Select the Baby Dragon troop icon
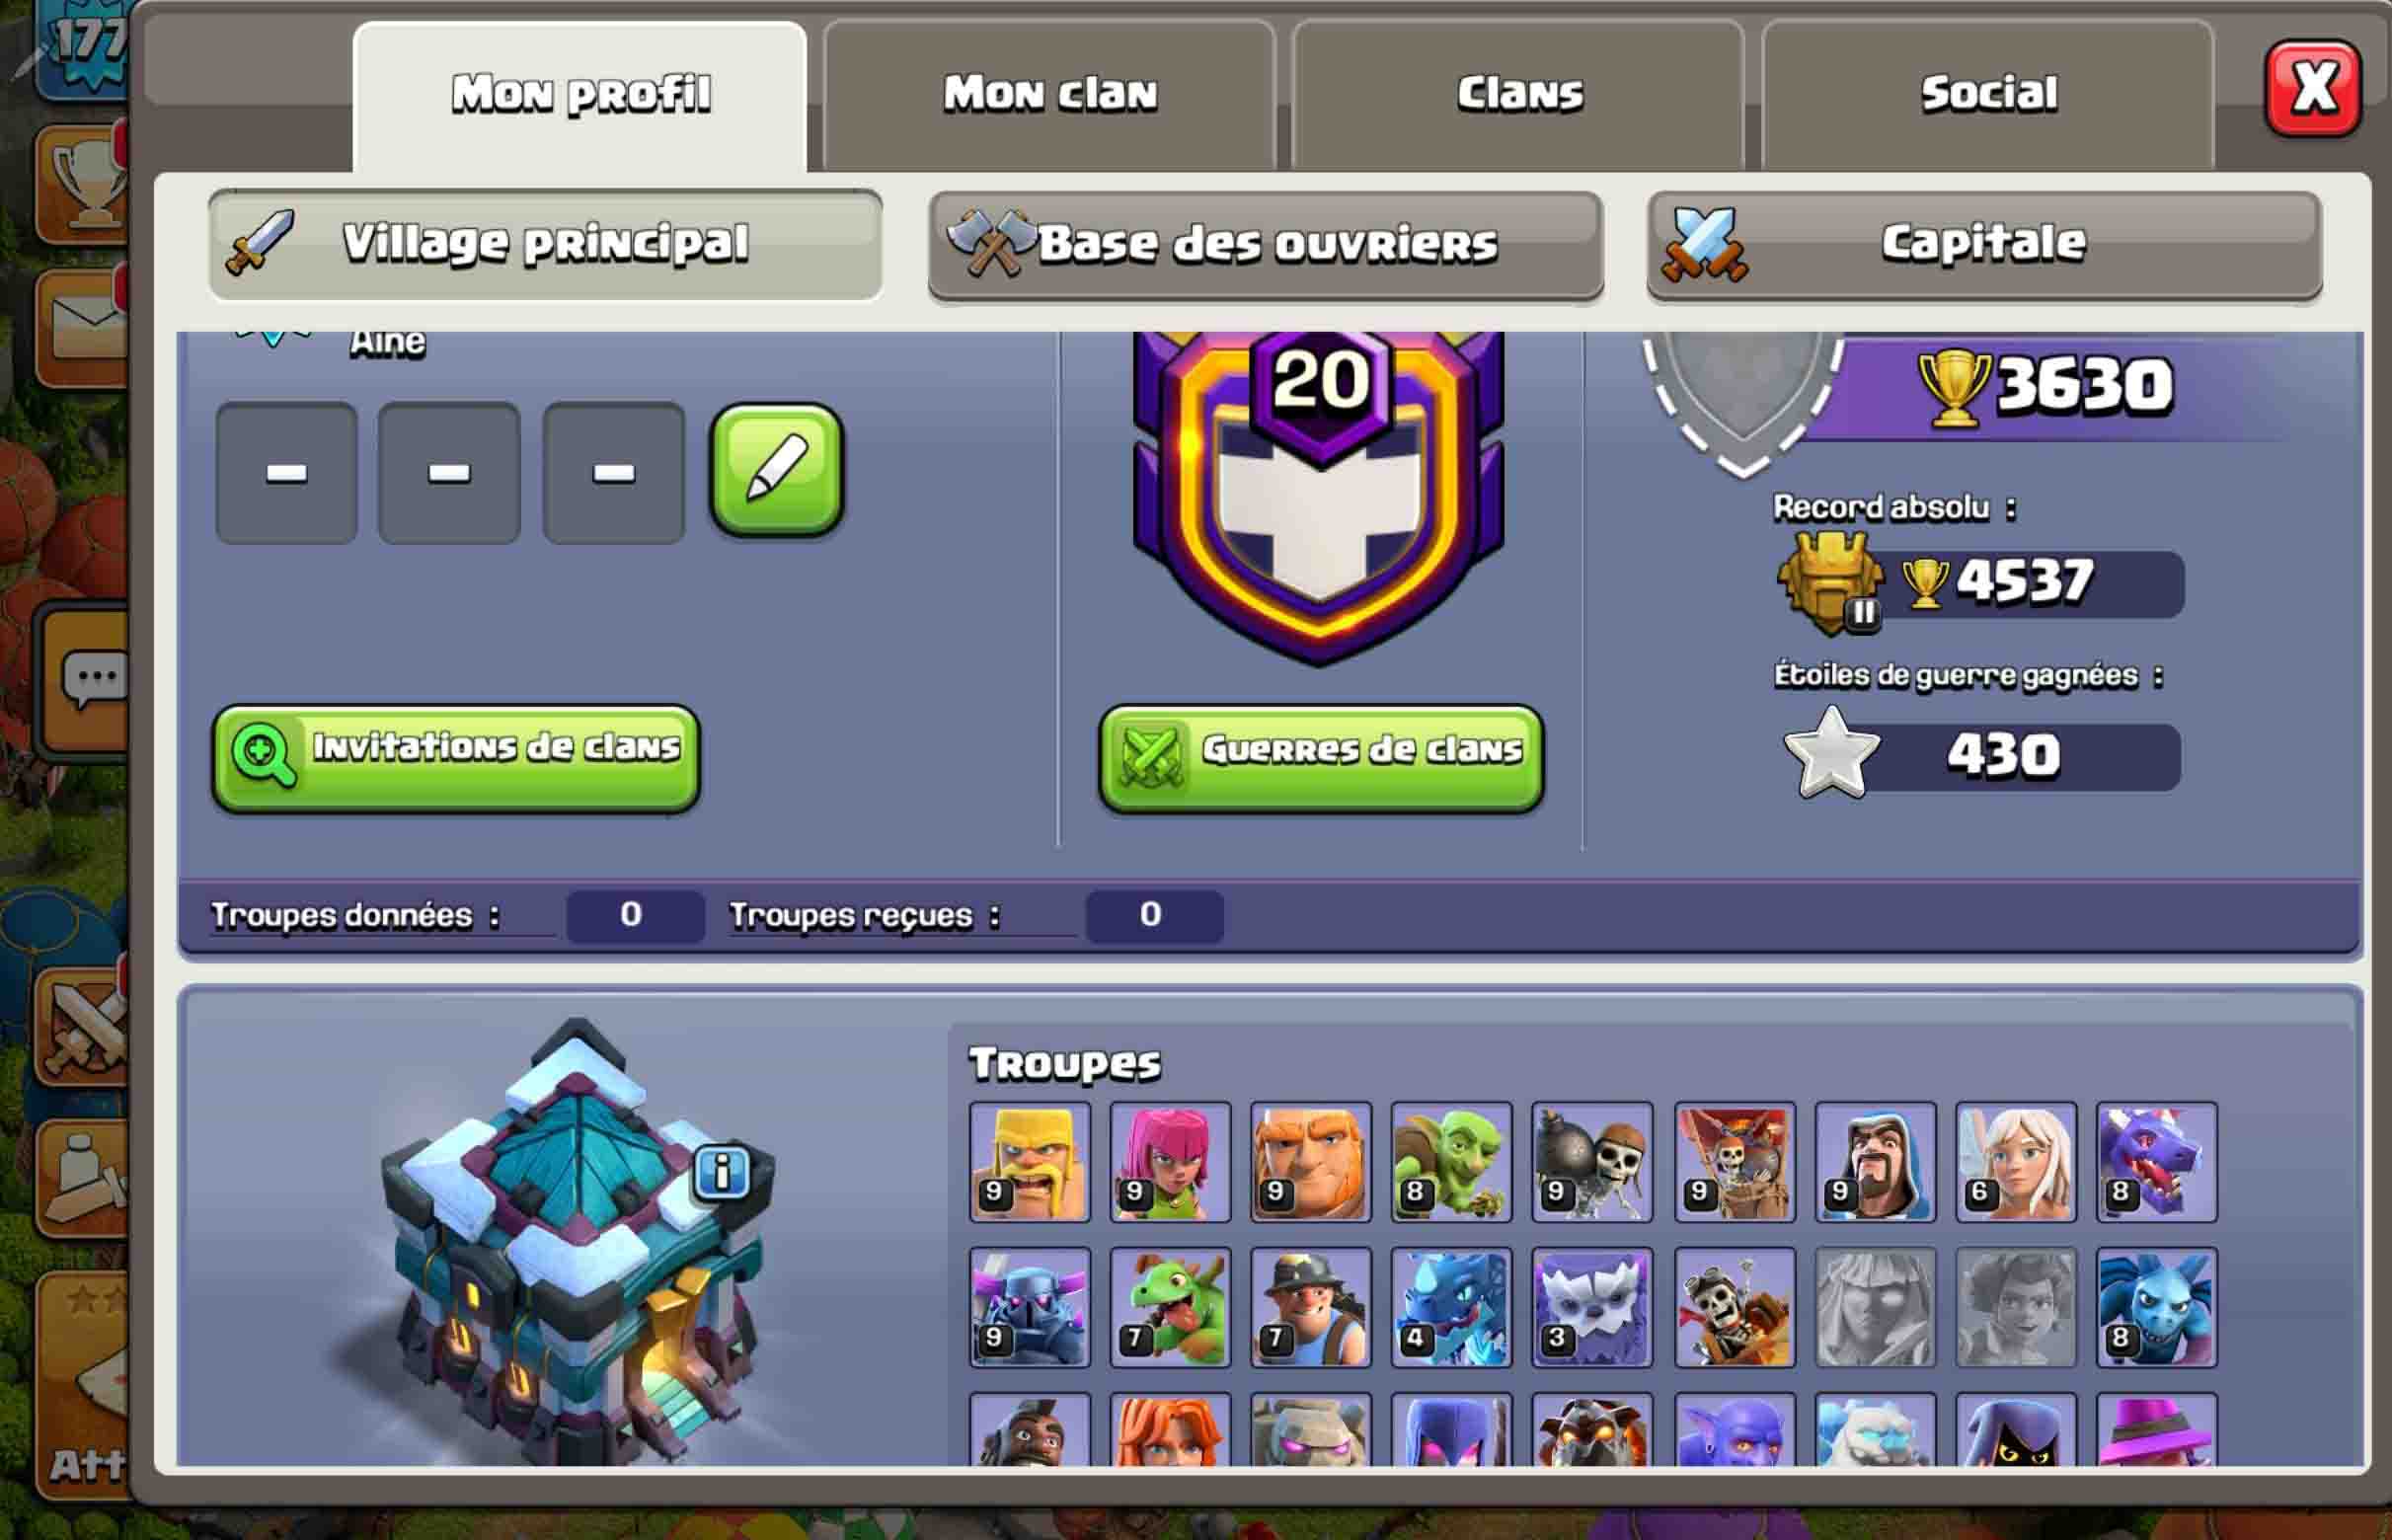The width and height of the screenshot is (2392, 1540). [1170, 1307]
